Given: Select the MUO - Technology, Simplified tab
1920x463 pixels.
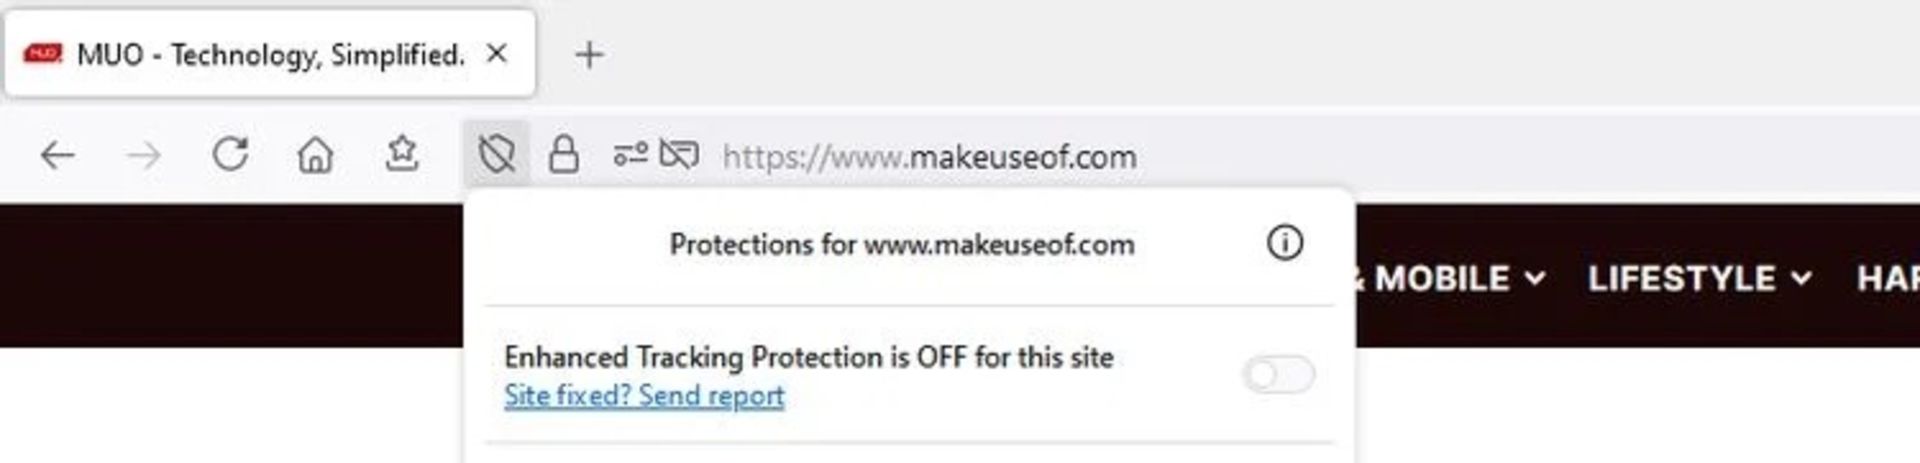Looking at the screenshot, I should 270,55.
